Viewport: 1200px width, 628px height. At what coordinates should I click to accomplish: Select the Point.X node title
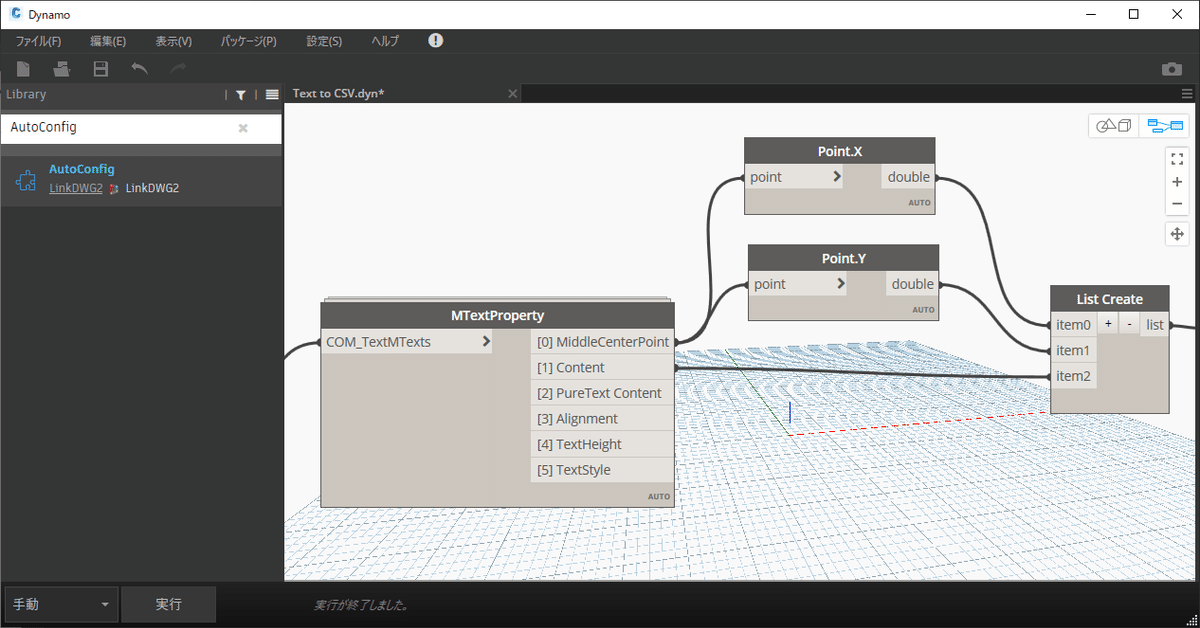point(840,151)
